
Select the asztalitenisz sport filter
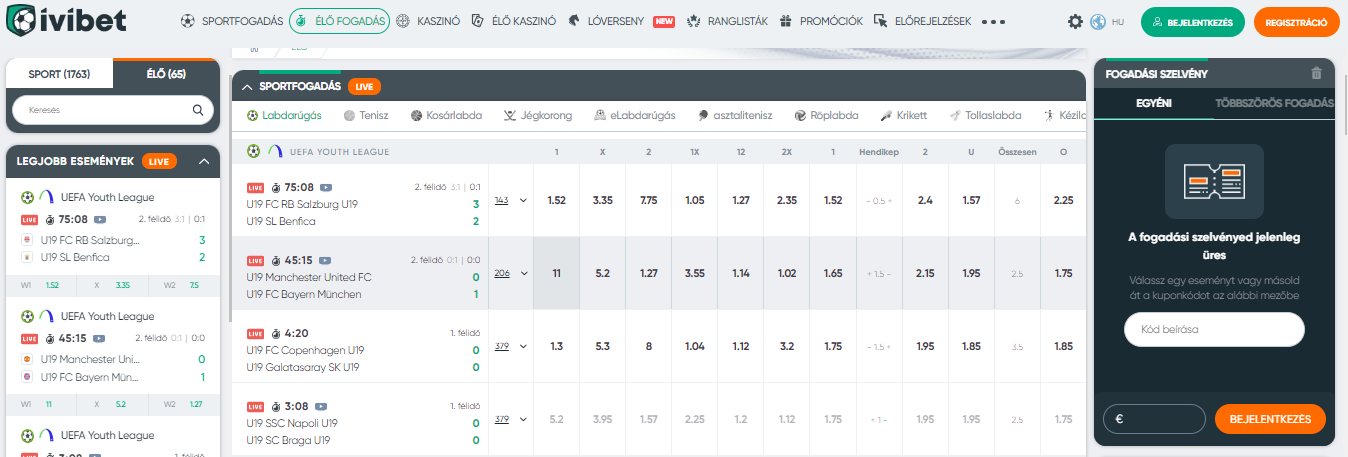click(735, 115)
